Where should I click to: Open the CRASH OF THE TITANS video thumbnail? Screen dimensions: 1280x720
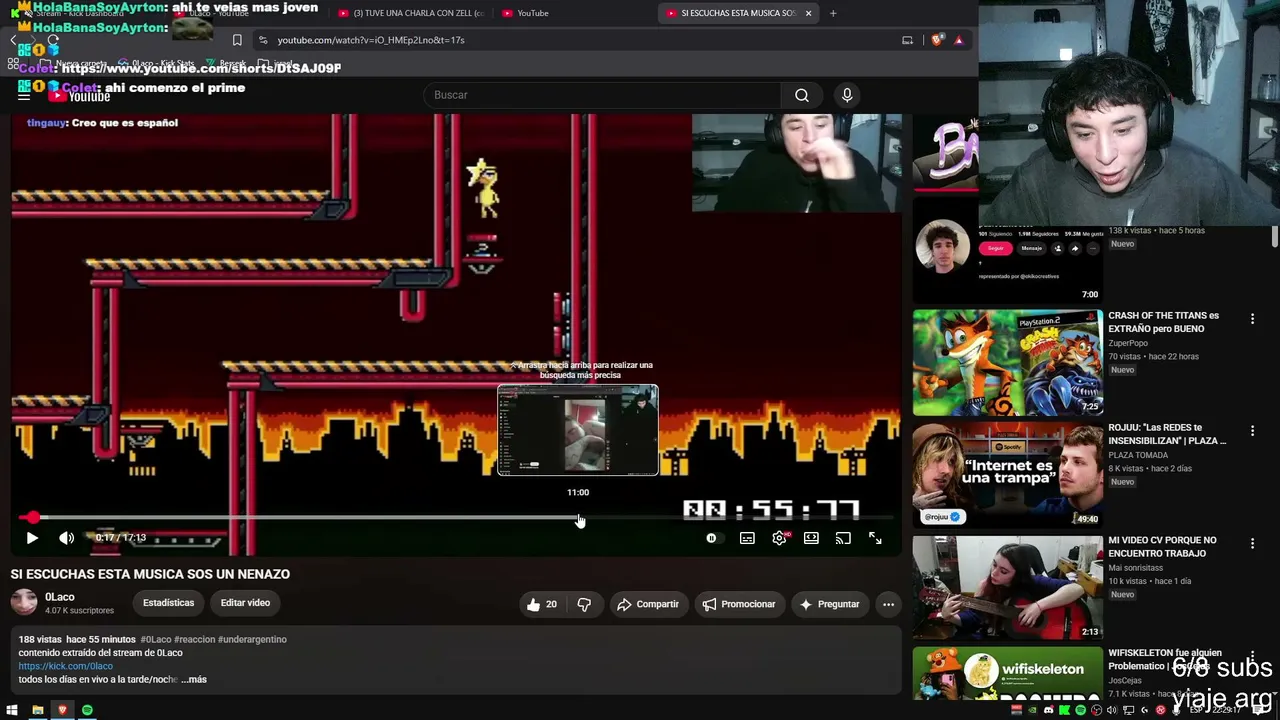1007,362
